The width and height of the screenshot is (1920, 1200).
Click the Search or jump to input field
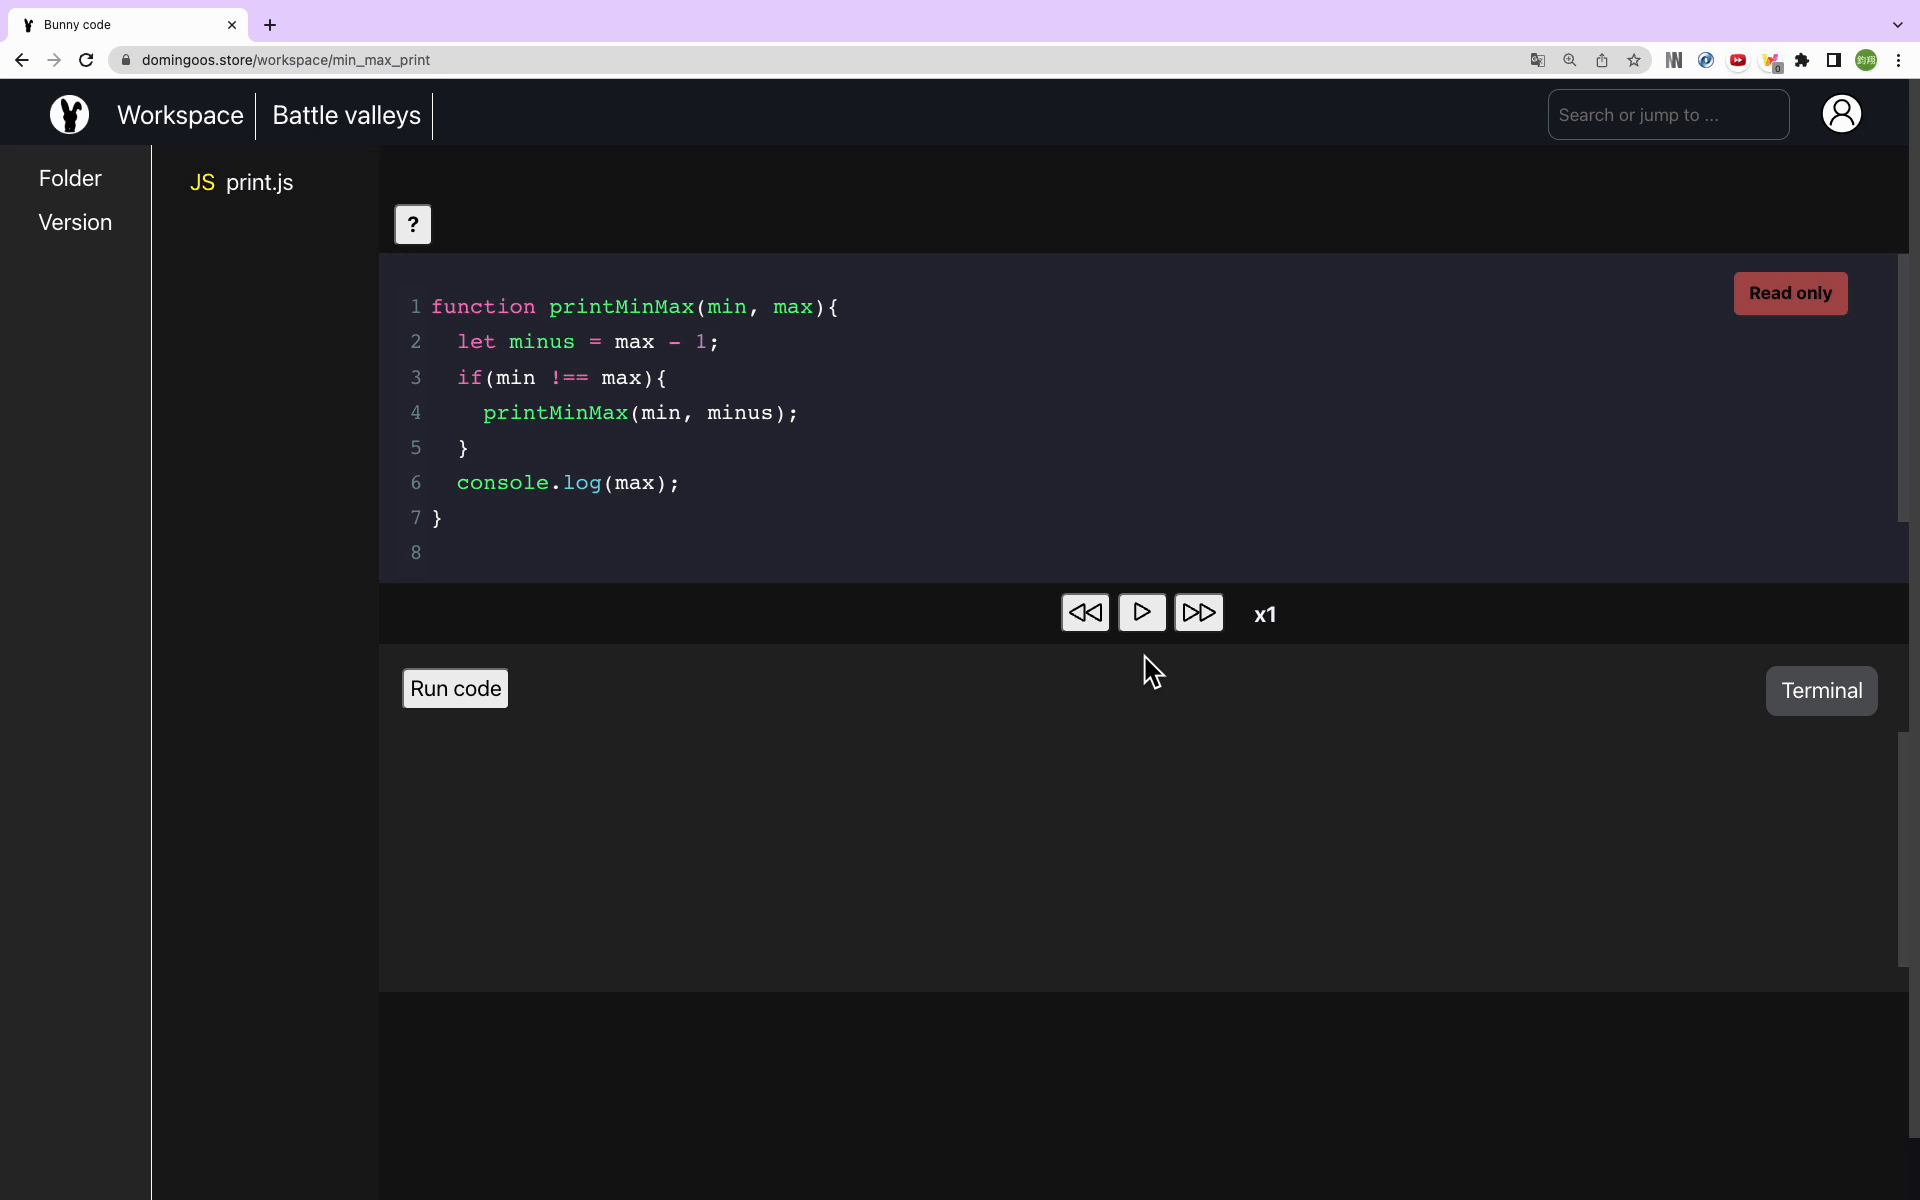1668,115
